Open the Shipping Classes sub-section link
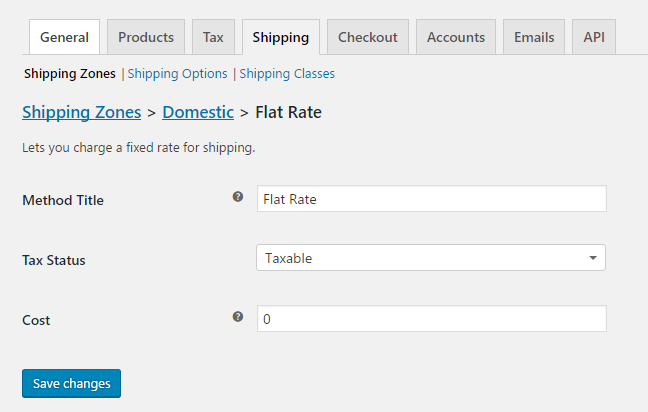 287,74
